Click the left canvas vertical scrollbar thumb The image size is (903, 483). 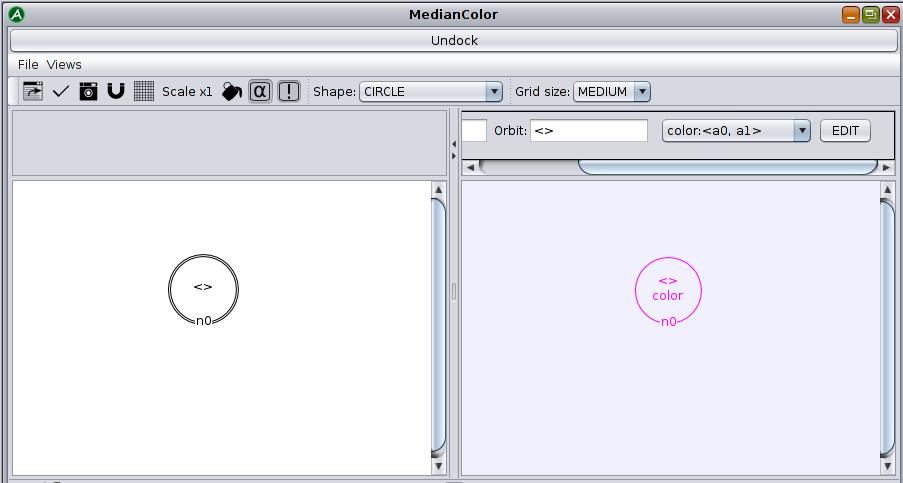[438, 325]
